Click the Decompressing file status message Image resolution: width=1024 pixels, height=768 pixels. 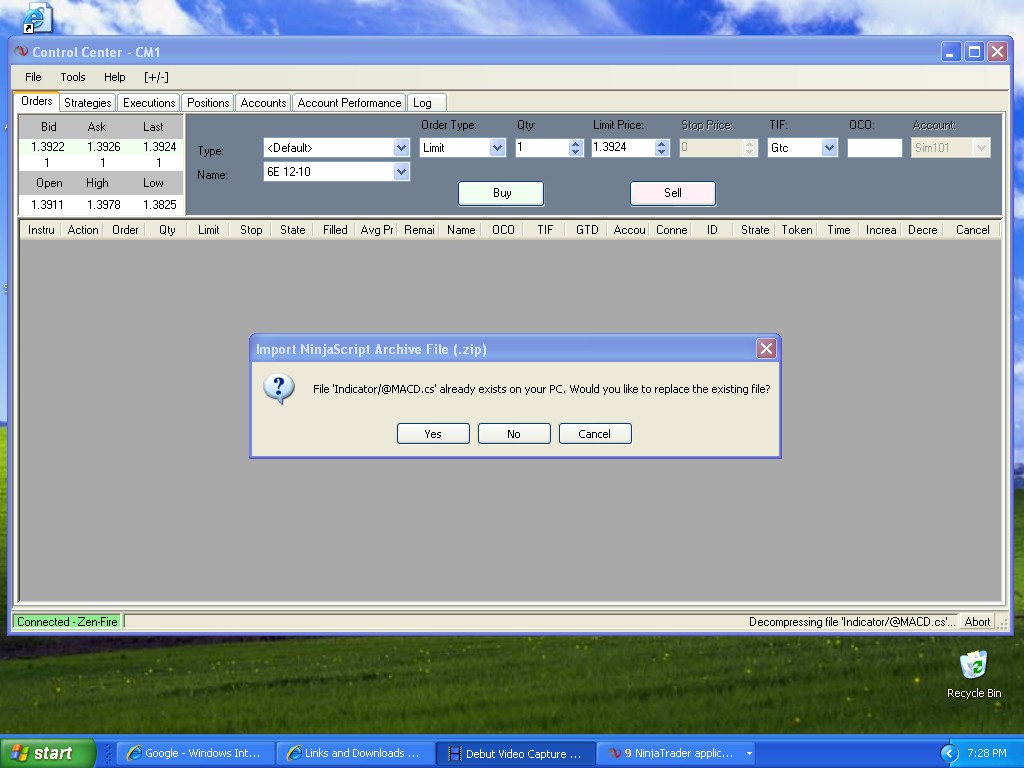[x=852, y=622]
